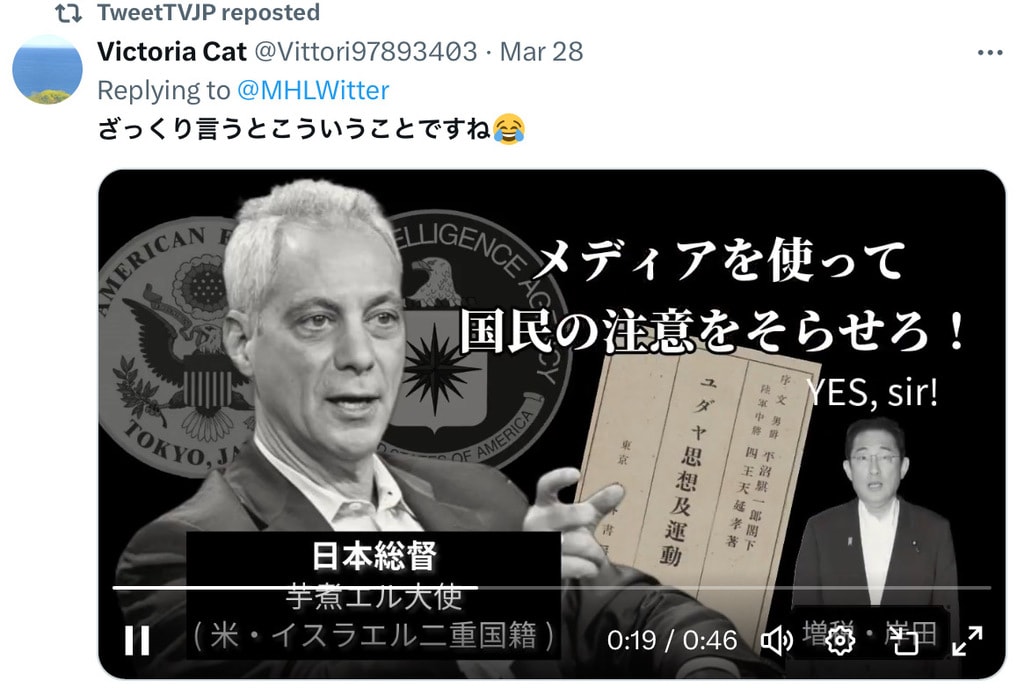Open video settings gear
1024x688 pixels.
(840, 640)
